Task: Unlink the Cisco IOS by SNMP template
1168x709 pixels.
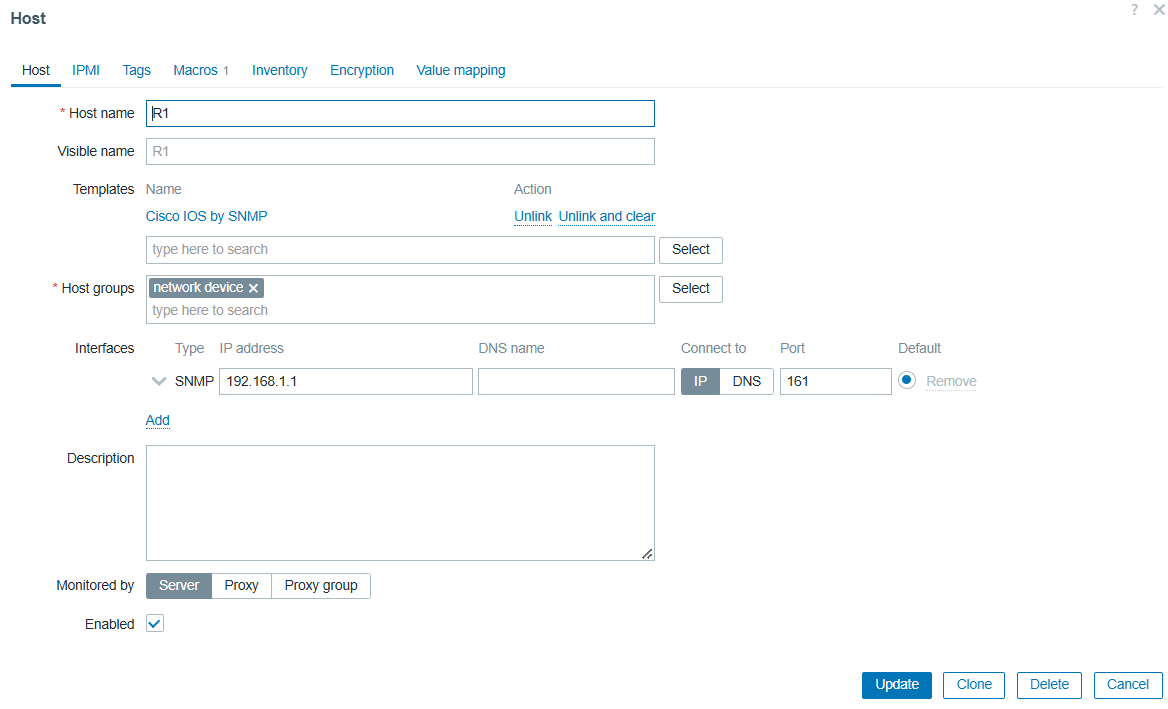Action: (532, 217)
